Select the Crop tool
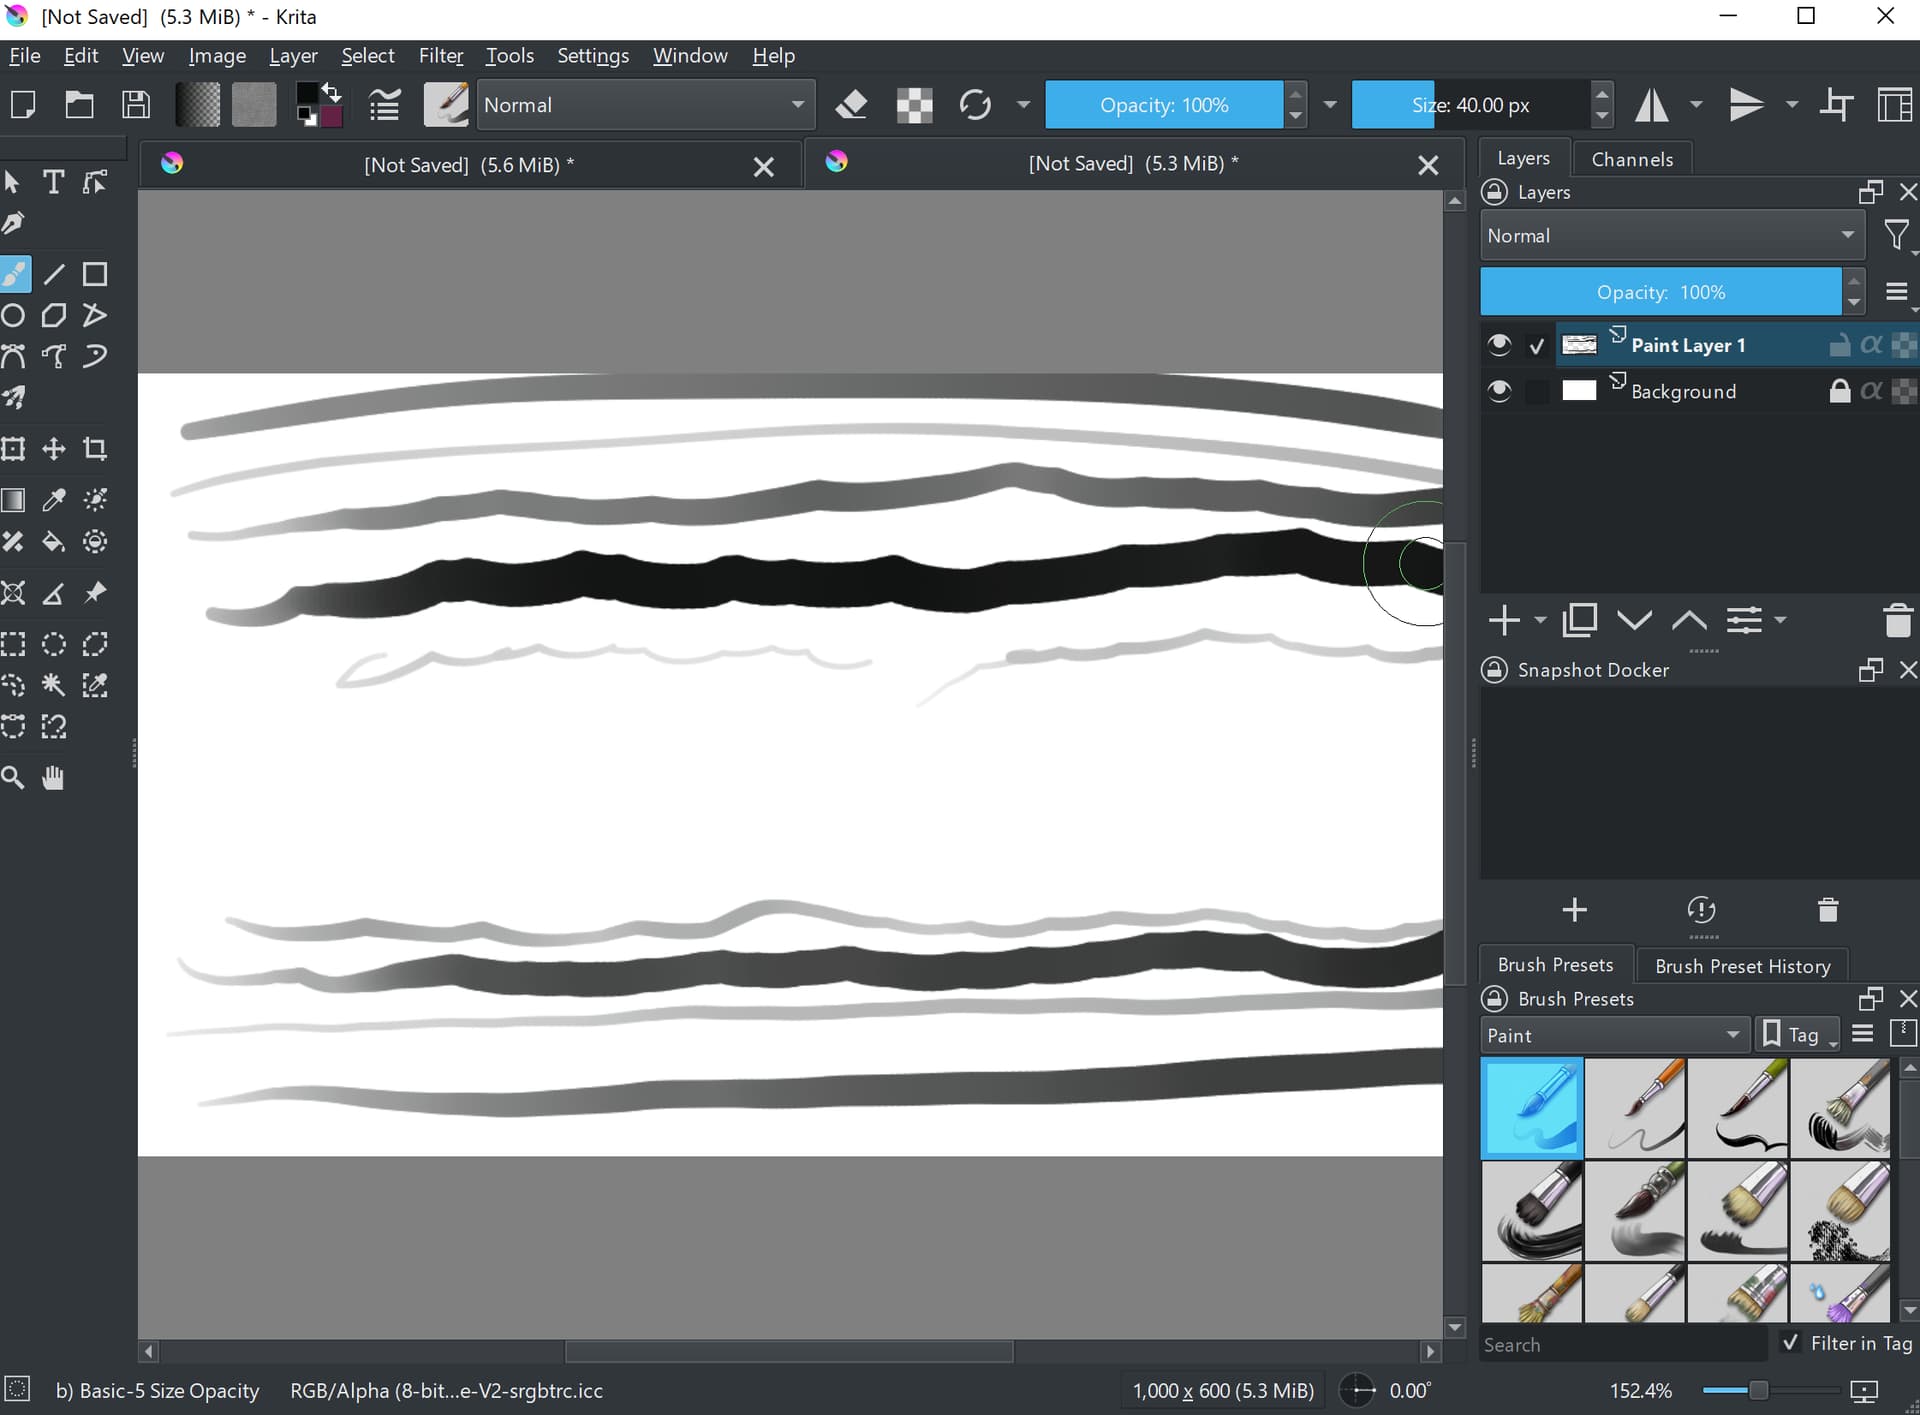The height and width of the screenshot is (1415, 1920). 95,449
